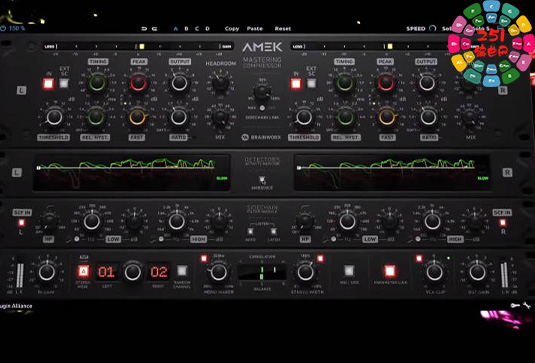
Task: Flip the AMBIENCE switch in Detectors section
Action: [x=262, y=179]
